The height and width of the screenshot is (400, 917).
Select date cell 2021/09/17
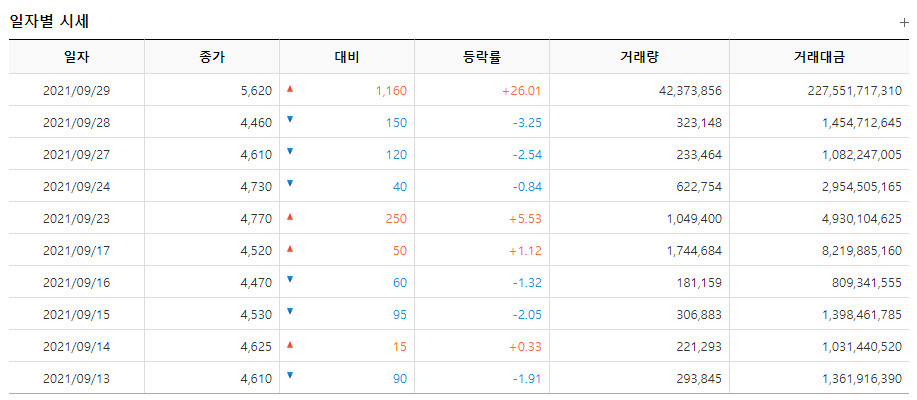[x=77, y=251]
